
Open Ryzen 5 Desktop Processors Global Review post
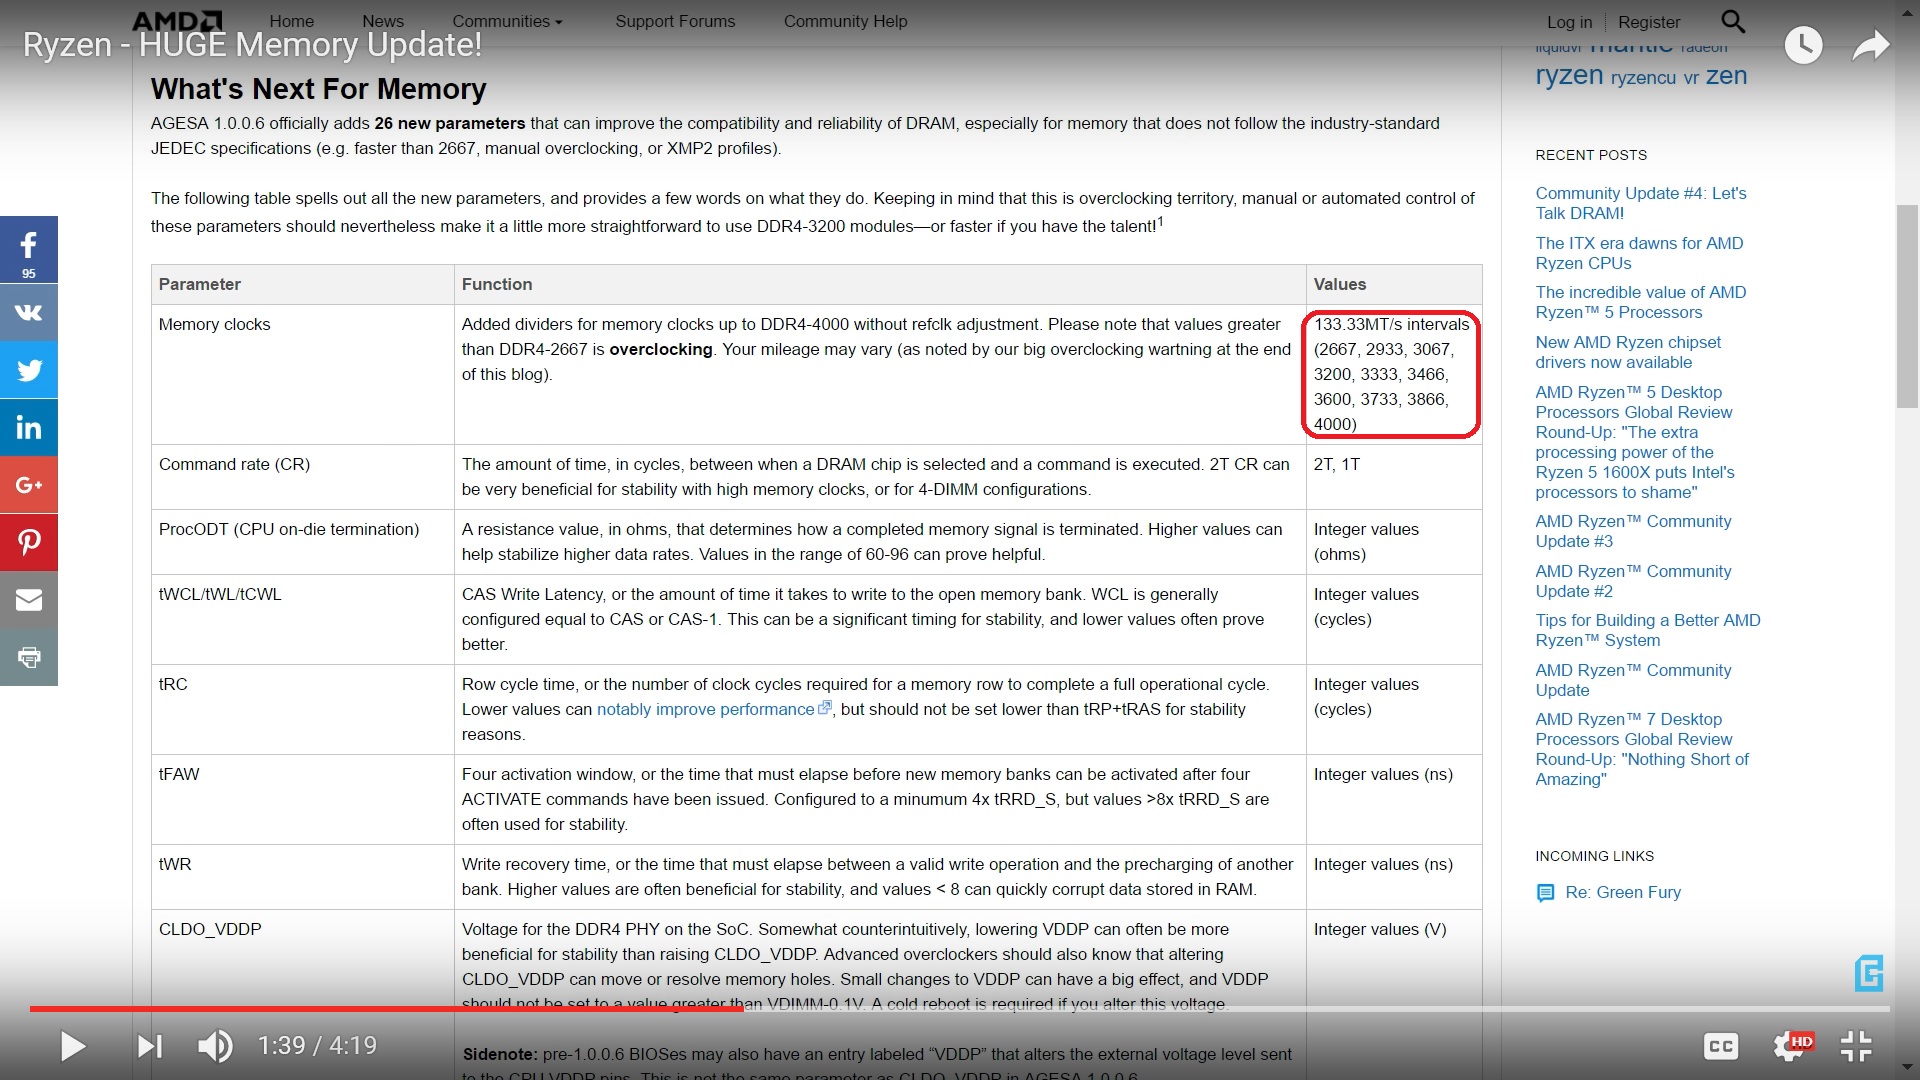1635,442
